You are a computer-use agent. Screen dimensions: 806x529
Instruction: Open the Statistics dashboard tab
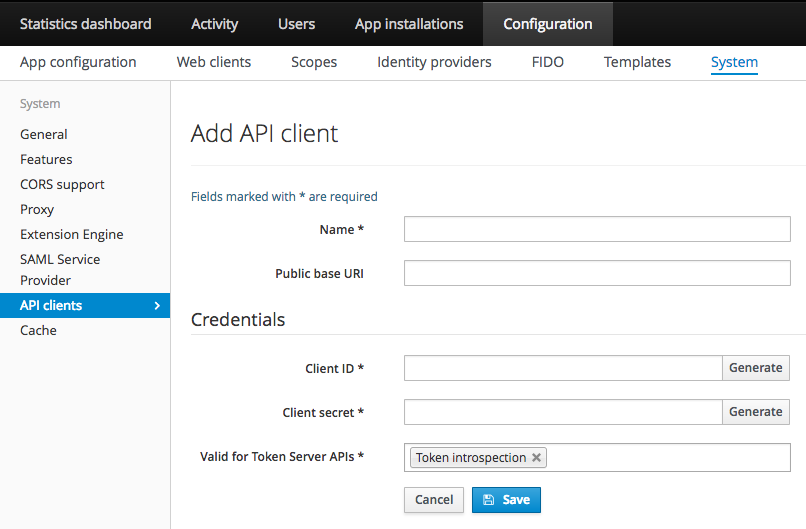[x=85, y=24]
